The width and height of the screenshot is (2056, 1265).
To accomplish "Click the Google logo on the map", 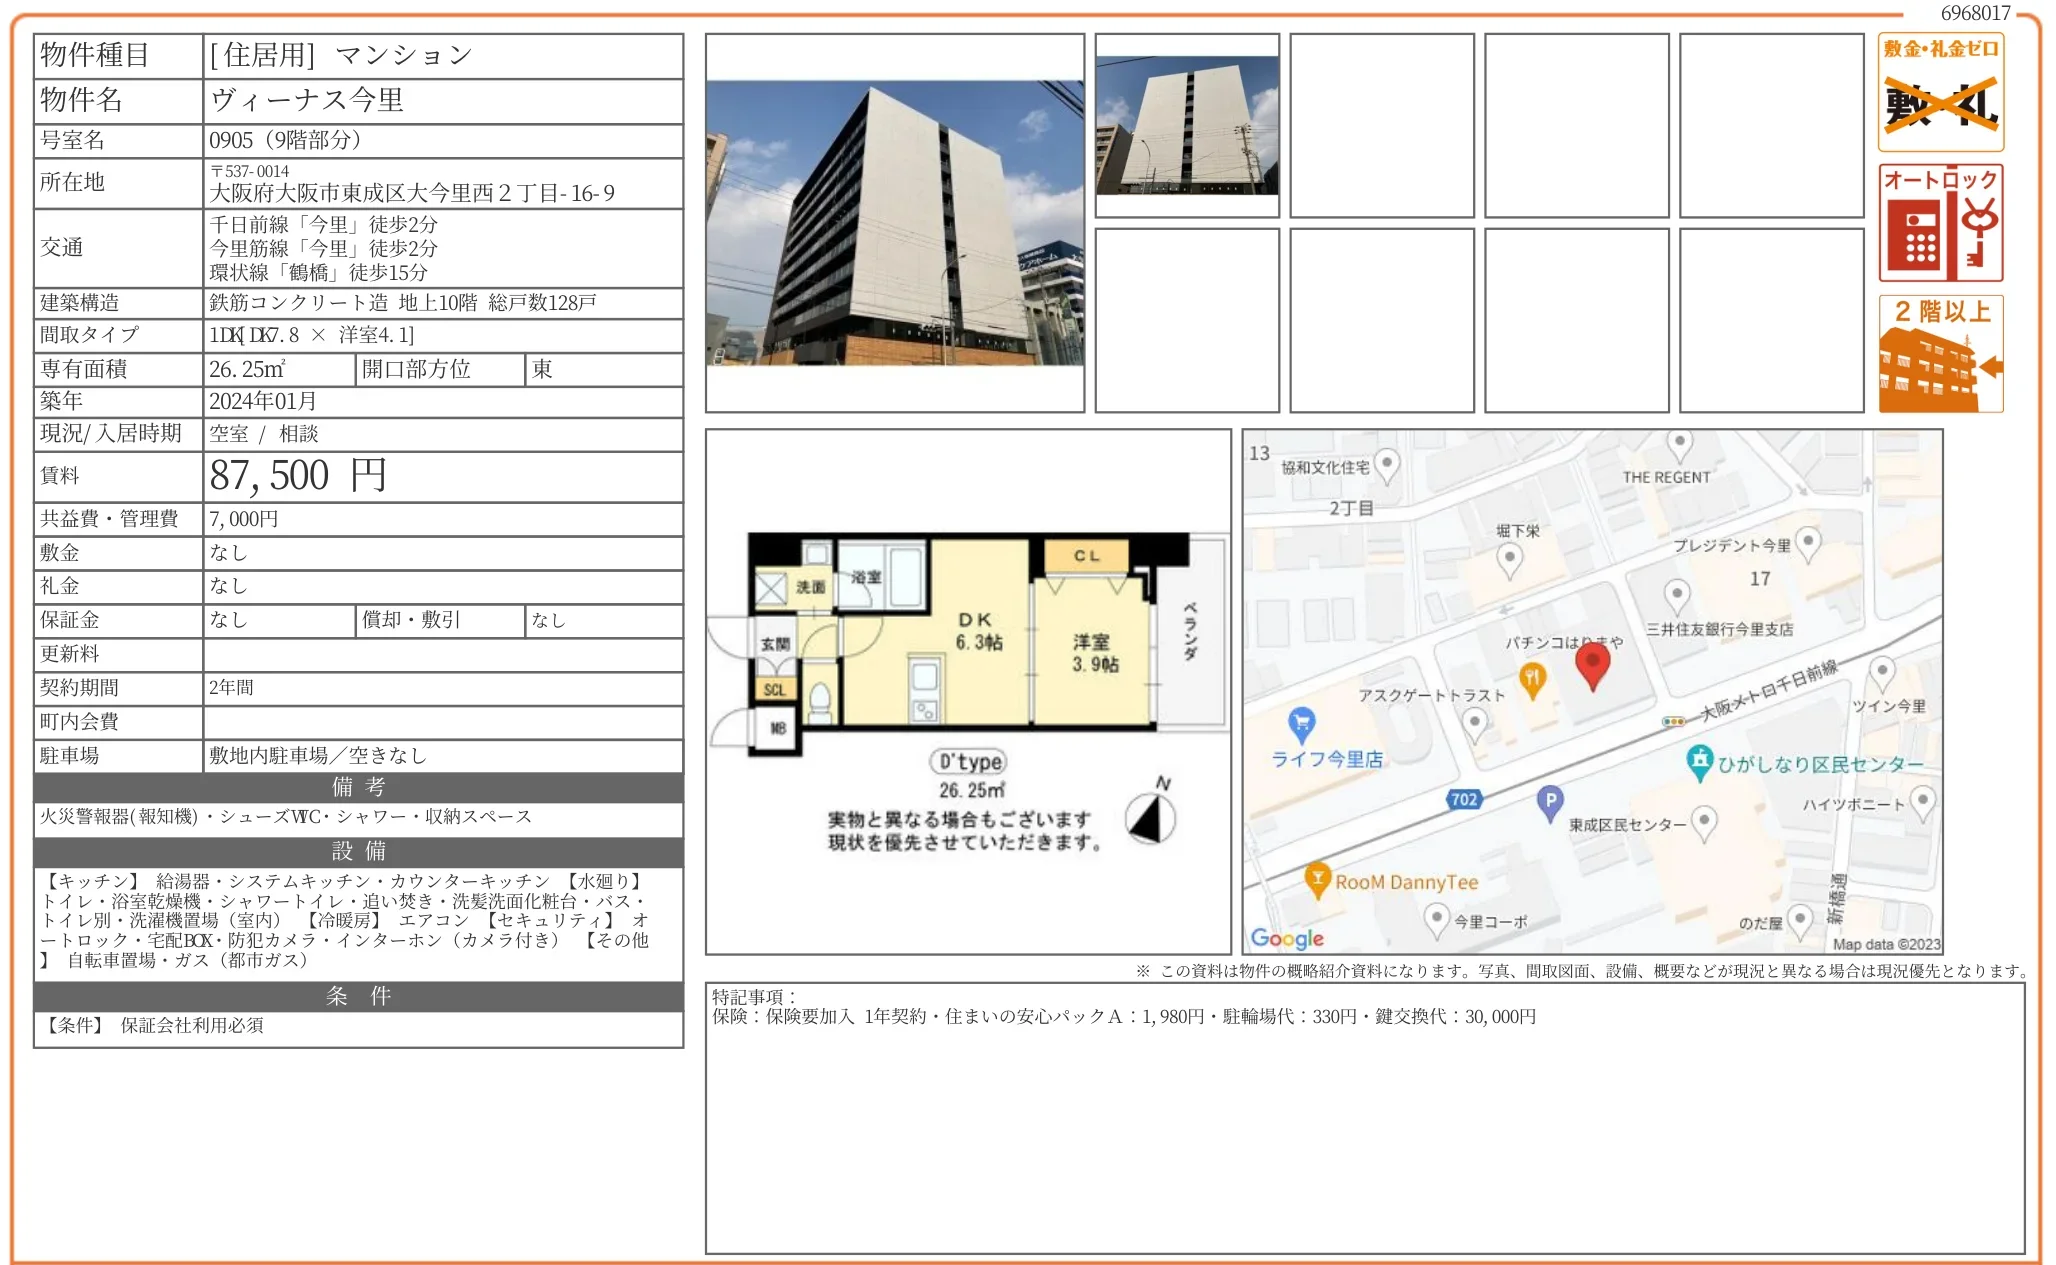I will (1287, 938).
